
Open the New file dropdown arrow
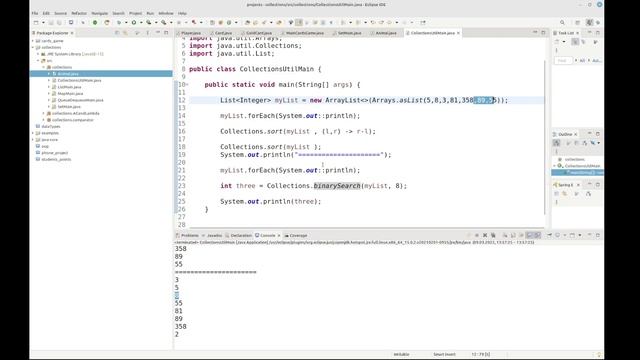point(43,22)
